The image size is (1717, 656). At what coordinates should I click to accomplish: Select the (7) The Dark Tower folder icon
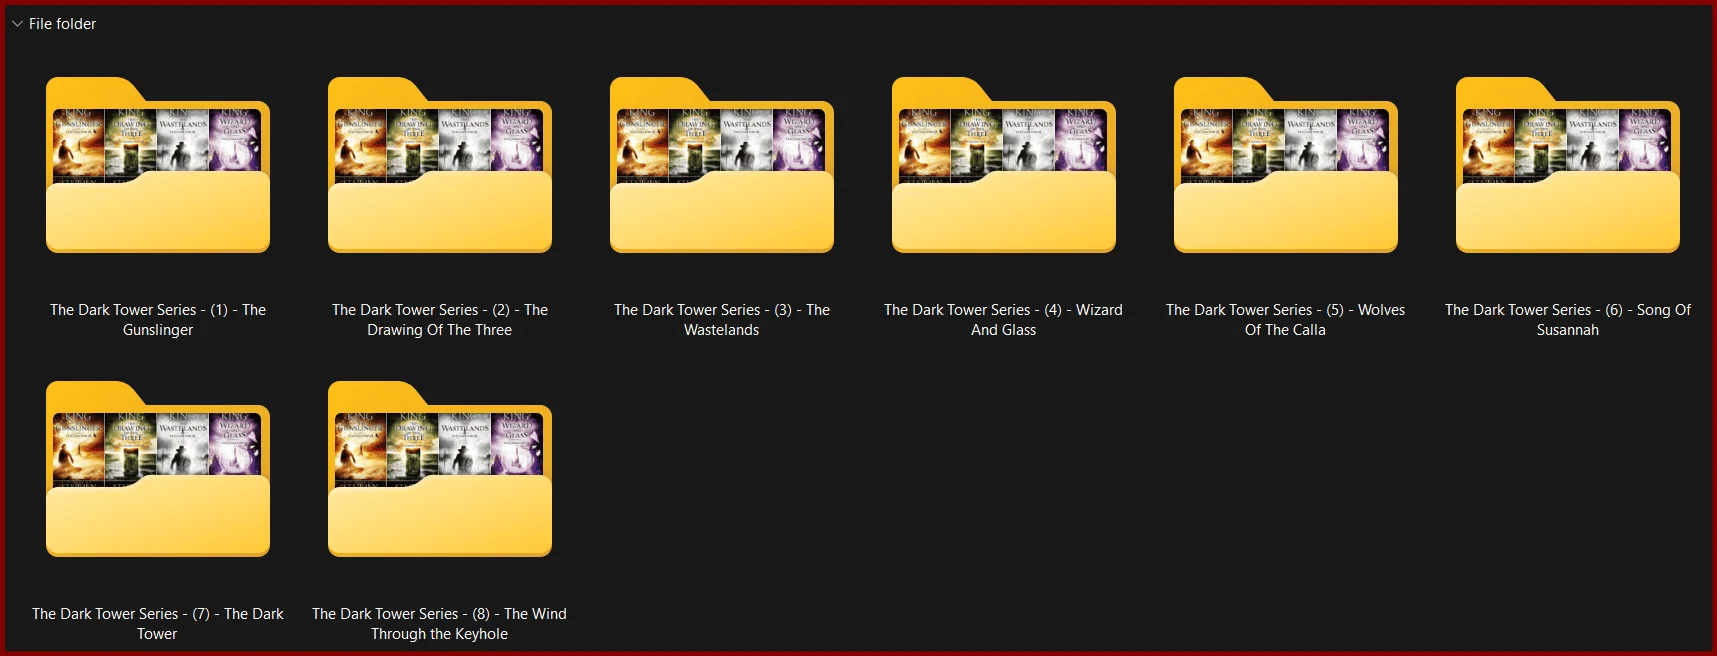click(x=158, y=469)
